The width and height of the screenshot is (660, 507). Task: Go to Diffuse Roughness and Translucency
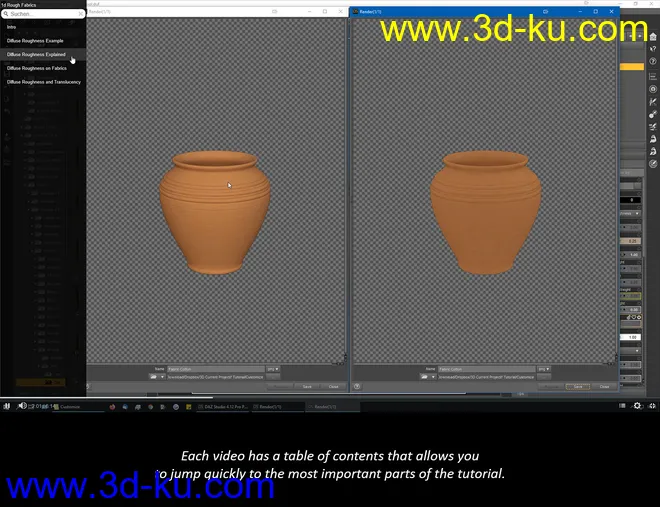click(x=44, y=82)
